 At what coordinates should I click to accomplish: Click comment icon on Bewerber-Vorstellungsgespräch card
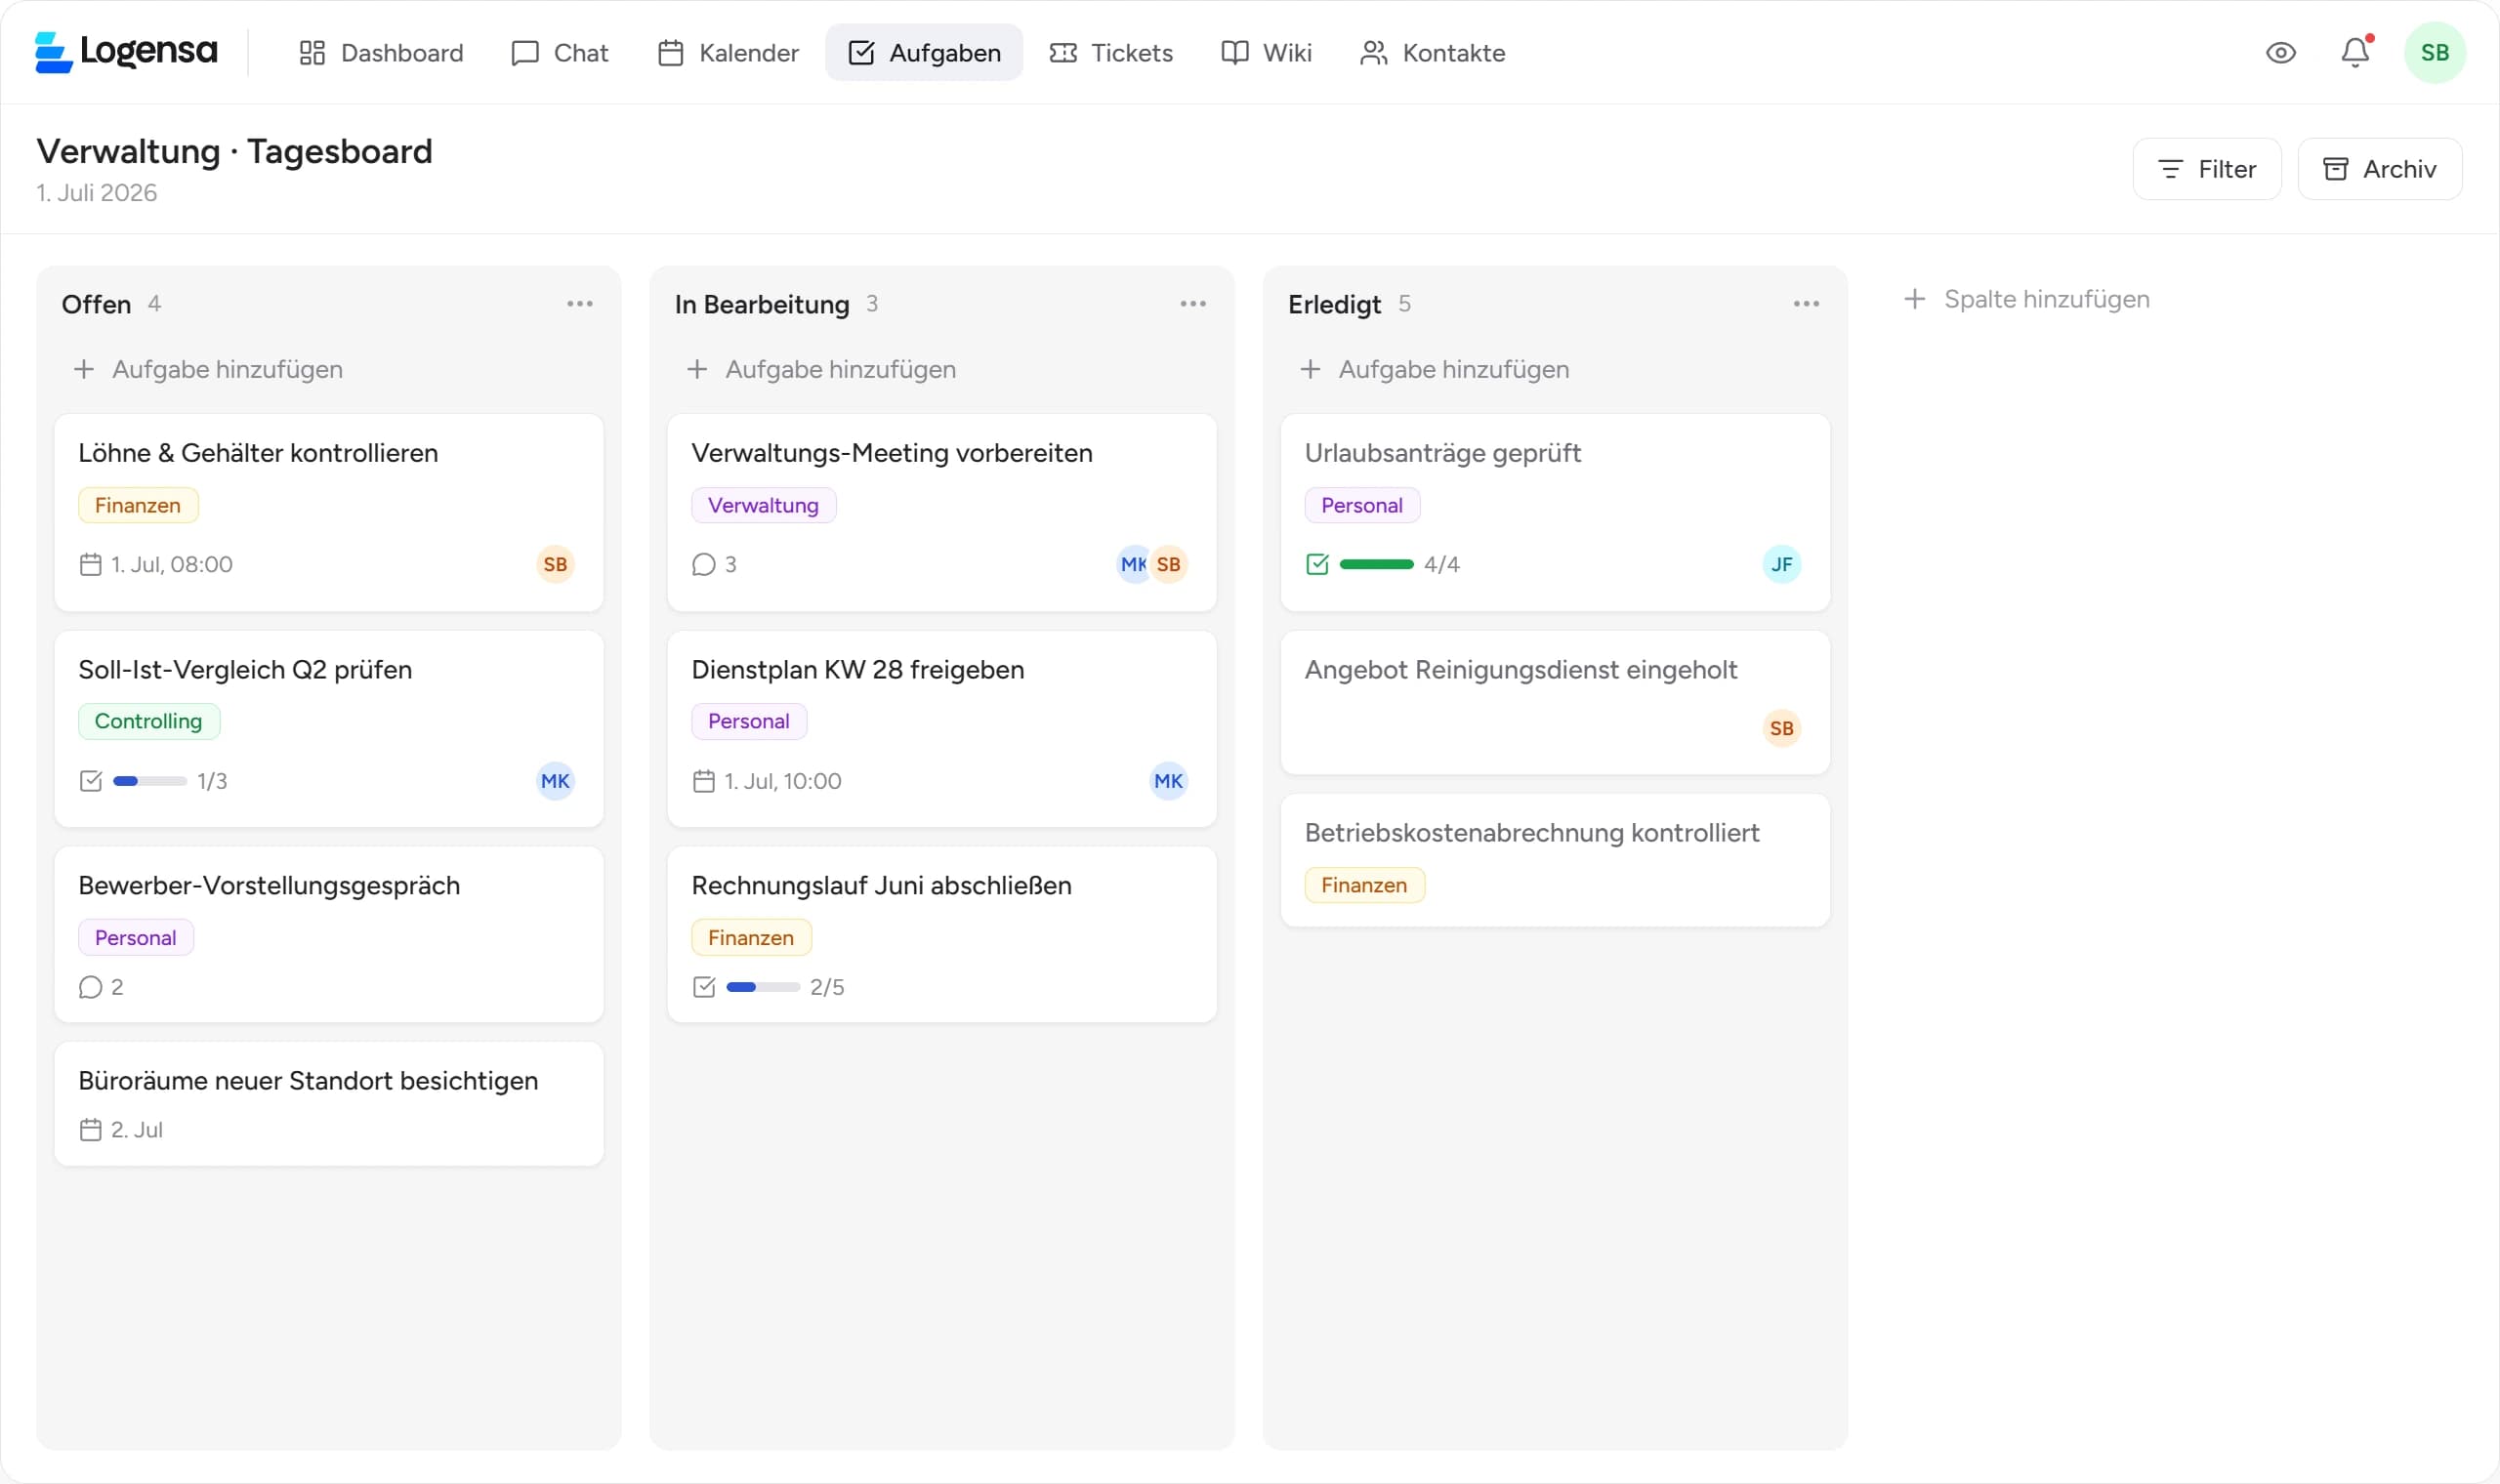pyautogui.click(x=90, y=987)
